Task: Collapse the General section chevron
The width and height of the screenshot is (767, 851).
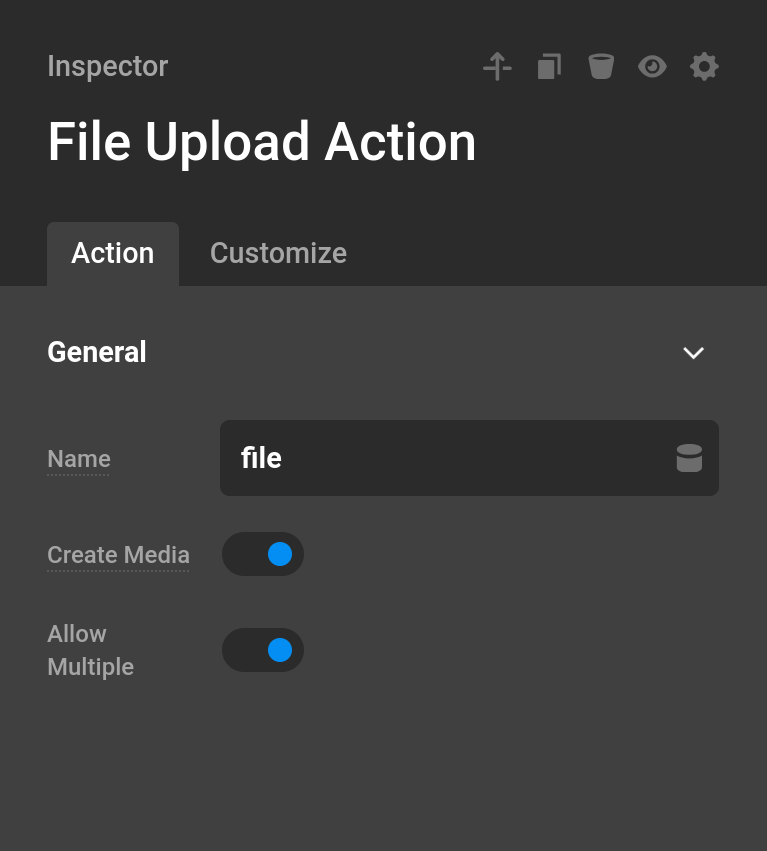Action: click(x=693, y=353)
